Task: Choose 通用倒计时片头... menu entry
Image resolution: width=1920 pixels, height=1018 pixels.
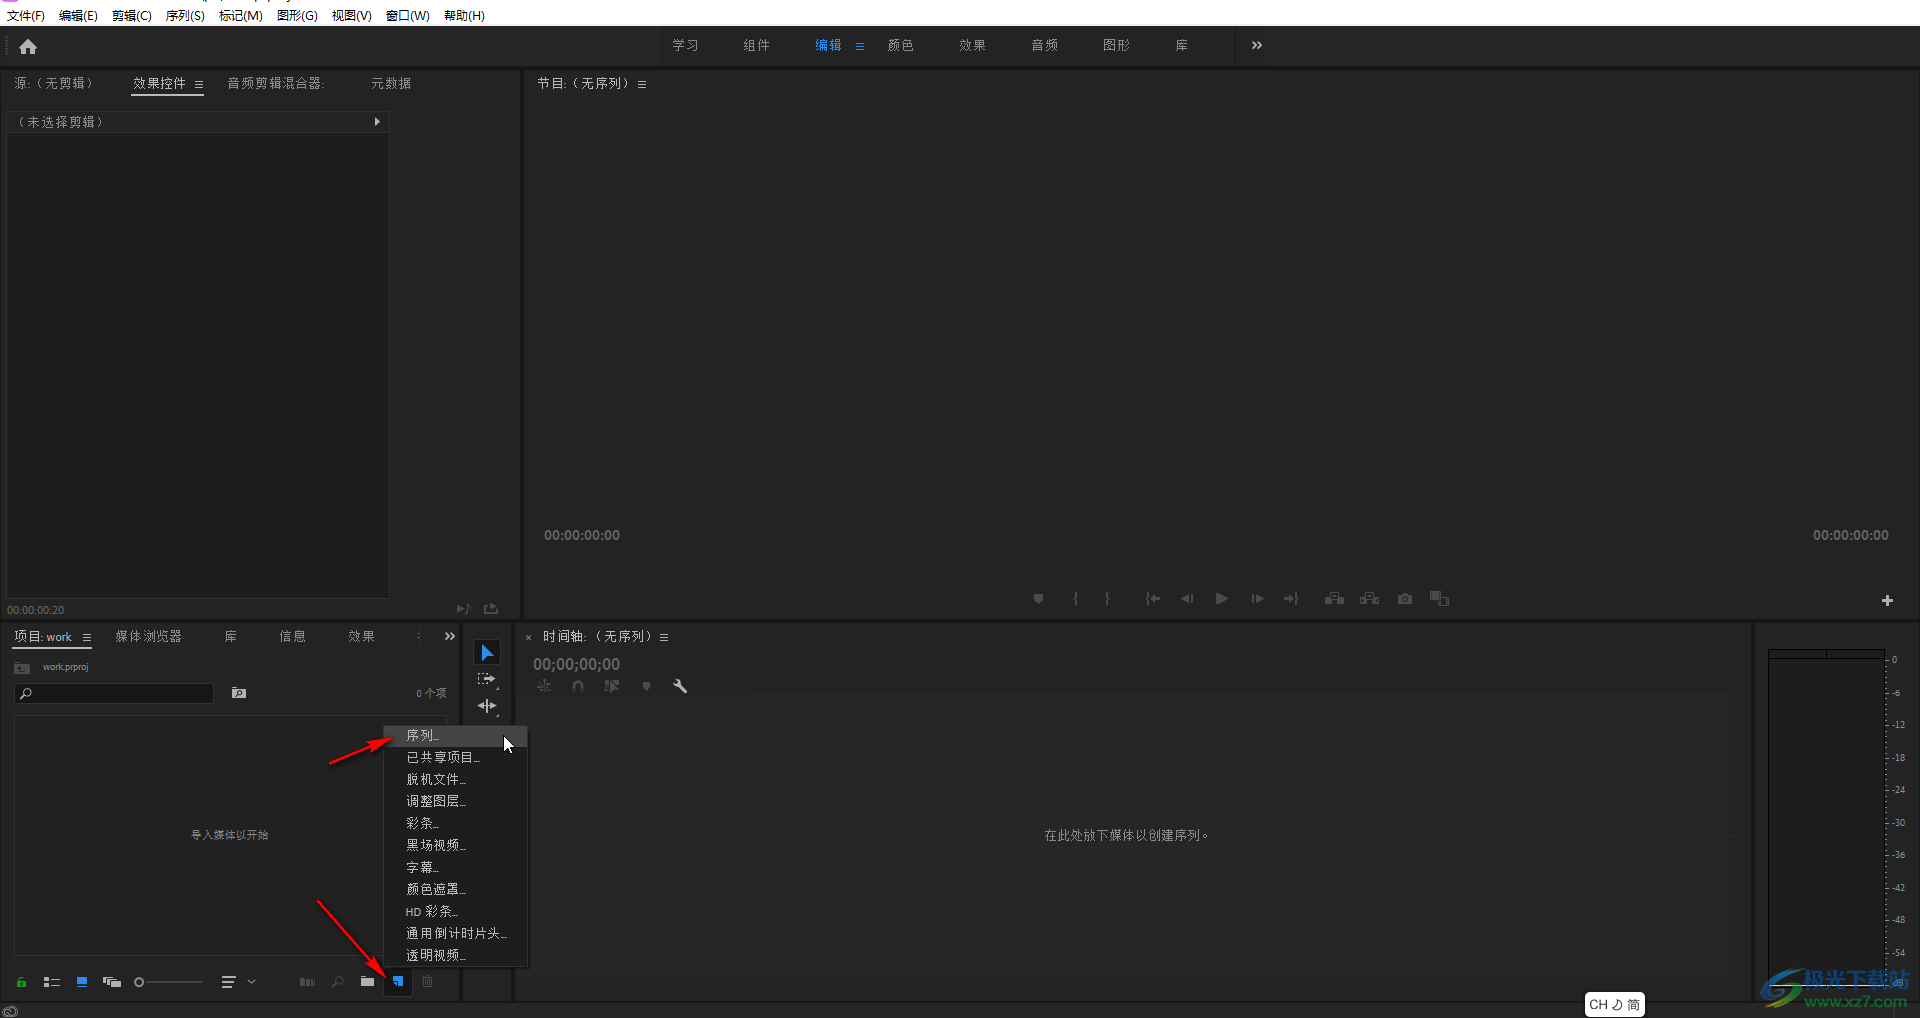Action: [x=456, y=933]
